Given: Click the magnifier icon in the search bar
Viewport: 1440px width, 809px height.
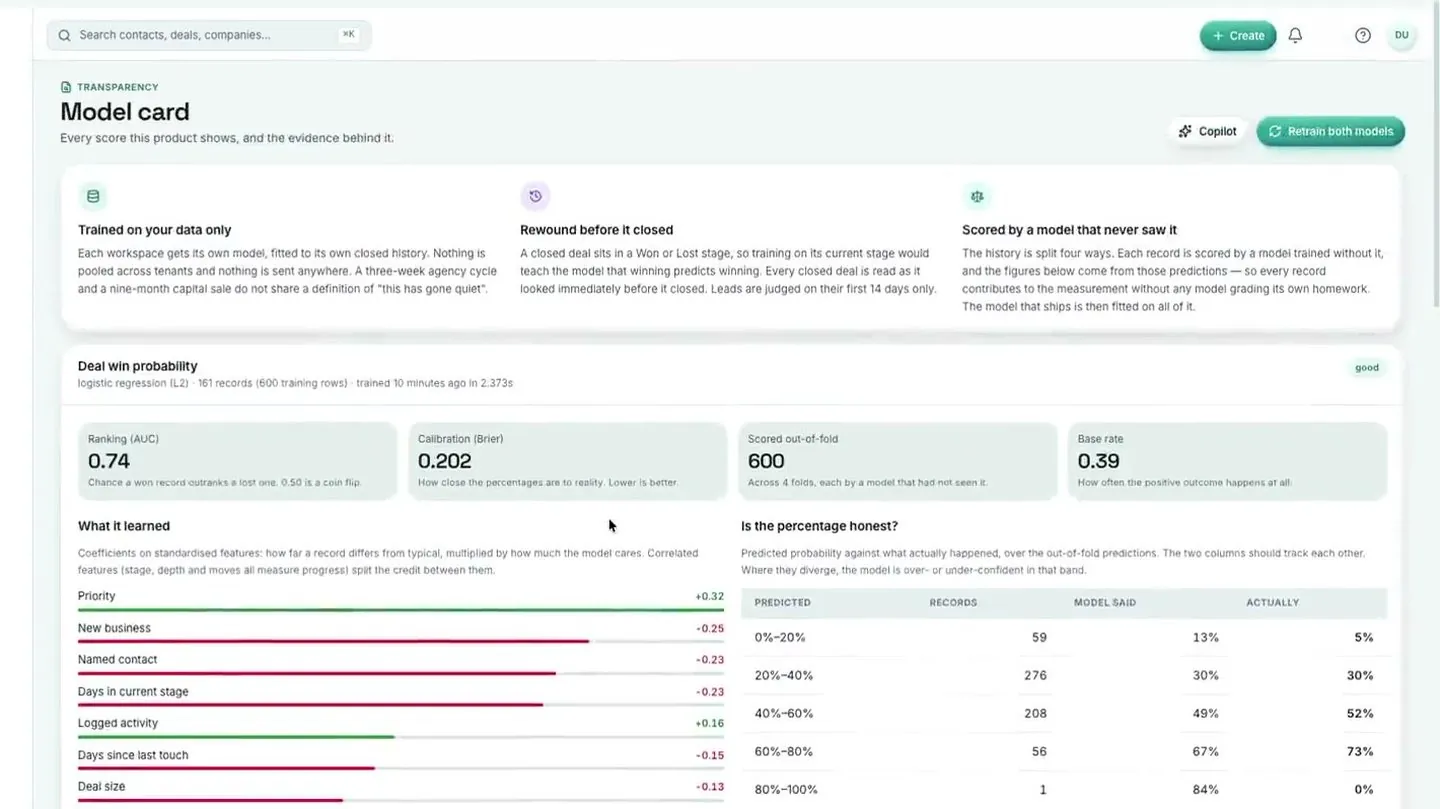Looking at the screenshot, I should click(64, 35).
